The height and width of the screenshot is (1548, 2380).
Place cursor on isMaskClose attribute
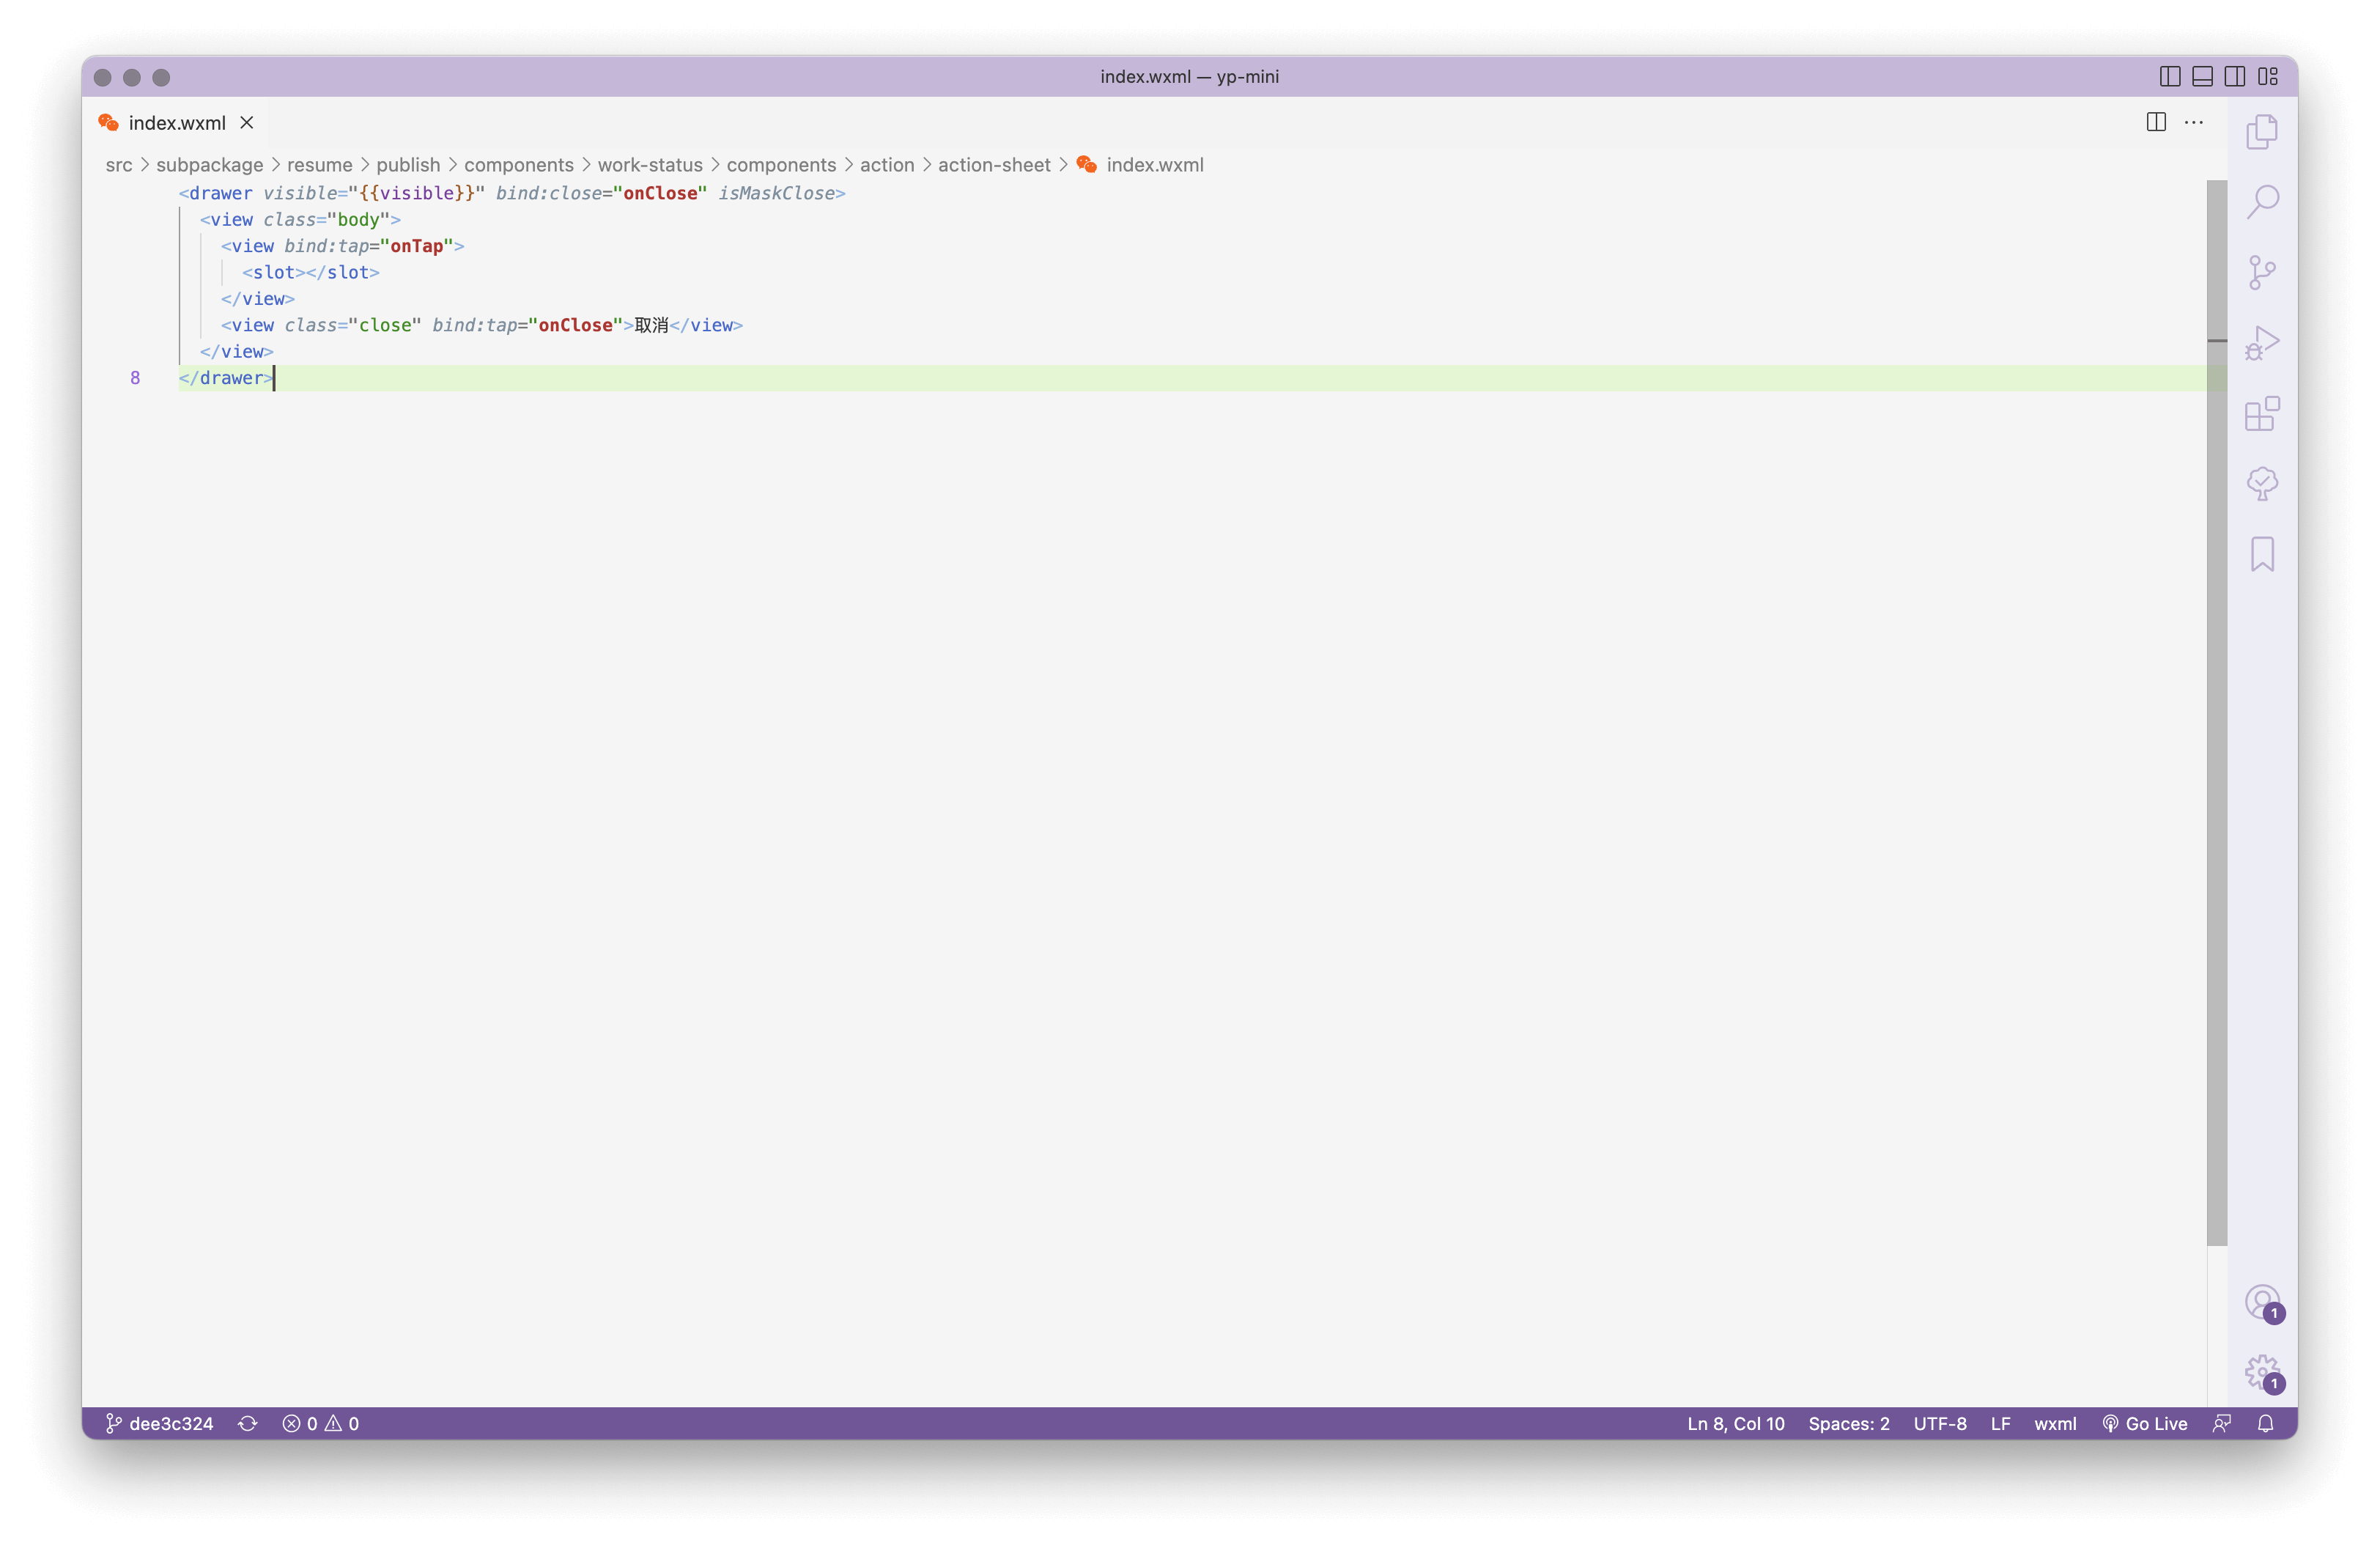point(776,193)
